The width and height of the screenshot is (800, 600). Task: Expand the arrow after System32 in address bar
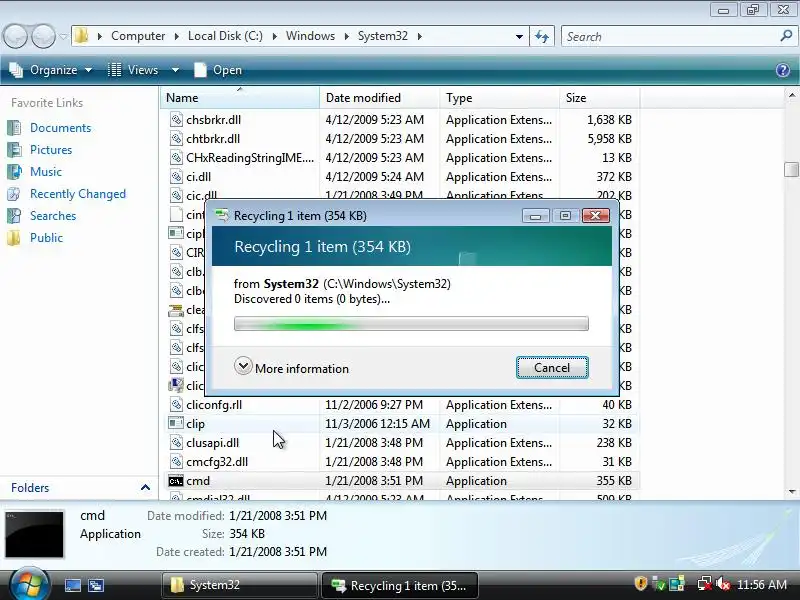point(419,36)
